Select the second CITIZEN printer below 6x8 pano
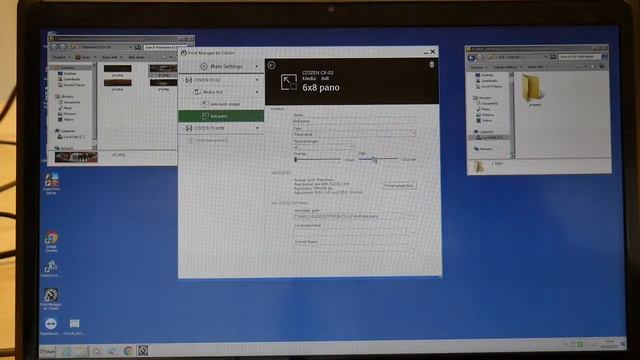The image size is (640, 360). [x=221, y=128]
